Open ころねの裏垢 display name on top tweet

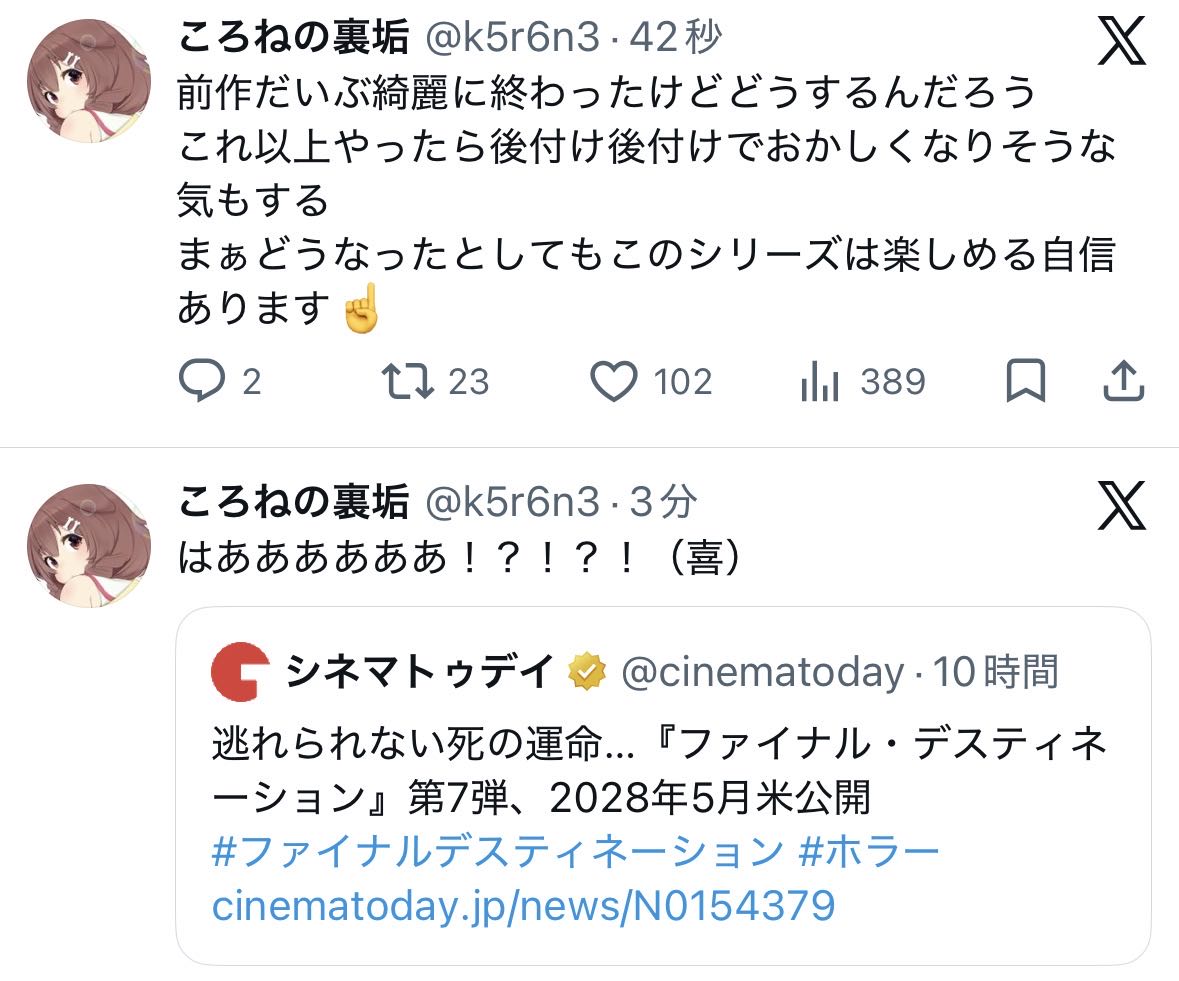click(x=293, y=38)
